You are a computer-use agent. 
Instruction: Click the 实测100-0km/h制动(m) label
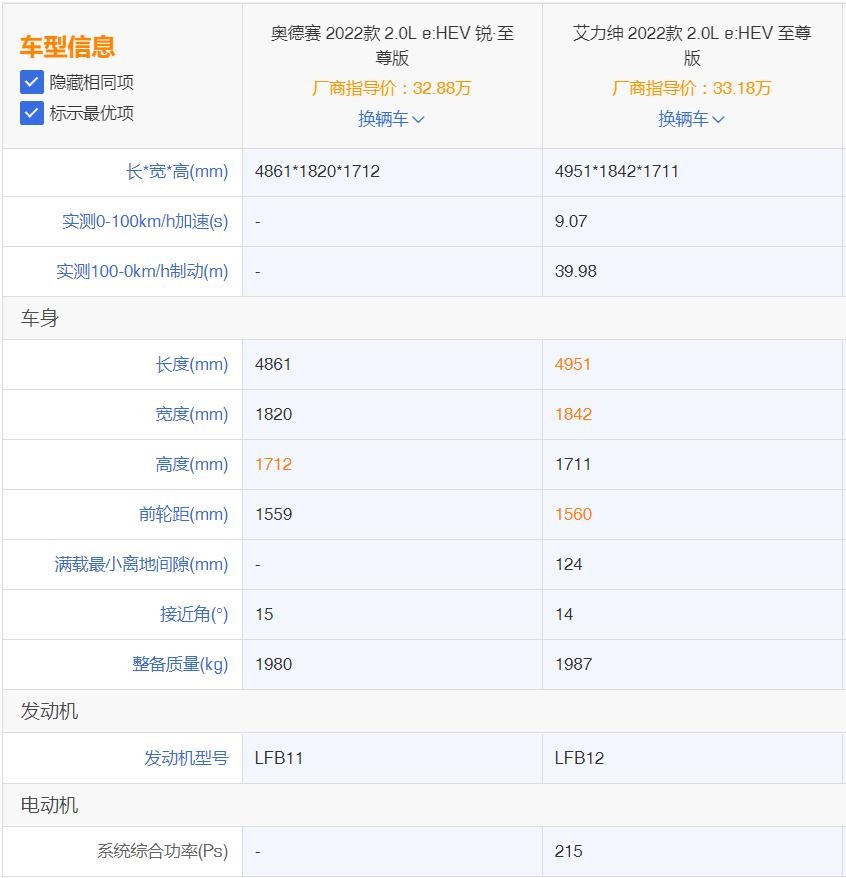click(x=142, y=271)
